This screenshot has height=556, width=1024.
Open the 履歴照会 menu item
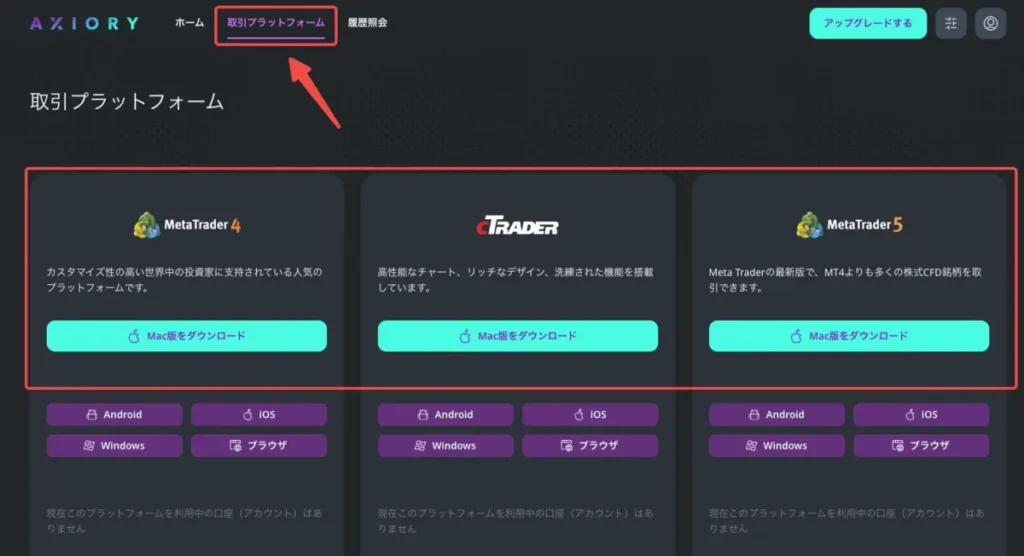(x=367, y=23)
